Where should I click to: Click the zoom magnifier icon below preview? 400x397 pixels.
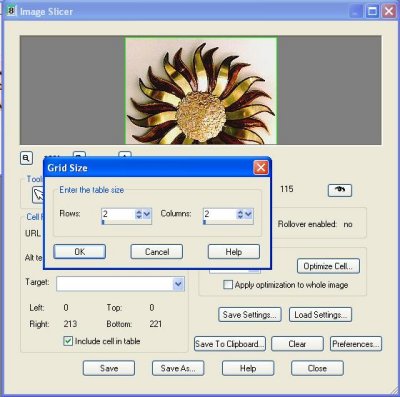(26, 158)
